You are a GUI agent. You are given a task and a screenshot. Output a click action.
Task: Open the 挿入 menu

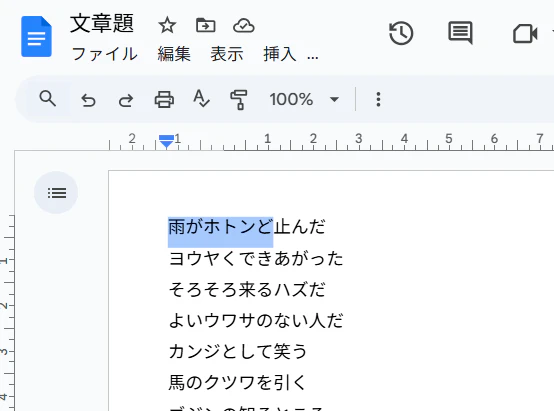click(279, 54)
